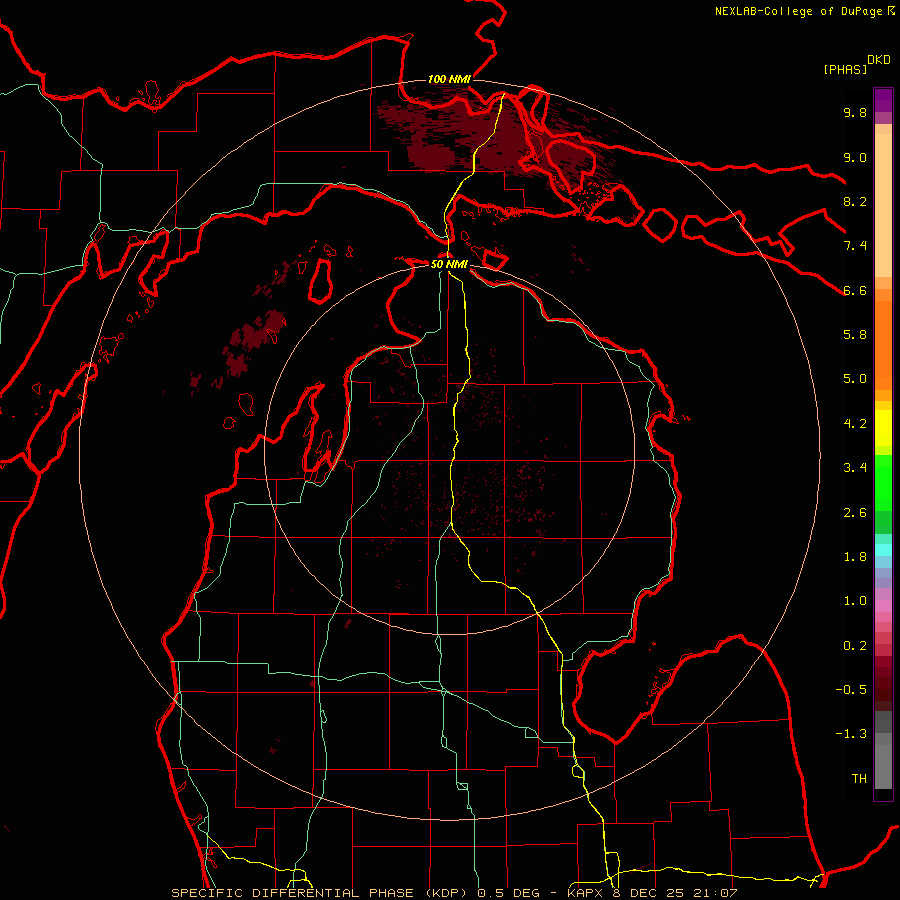Click the yellow segment of the color bar
The height and width of the screenshot is (900, 900).
tap(883, 428)
